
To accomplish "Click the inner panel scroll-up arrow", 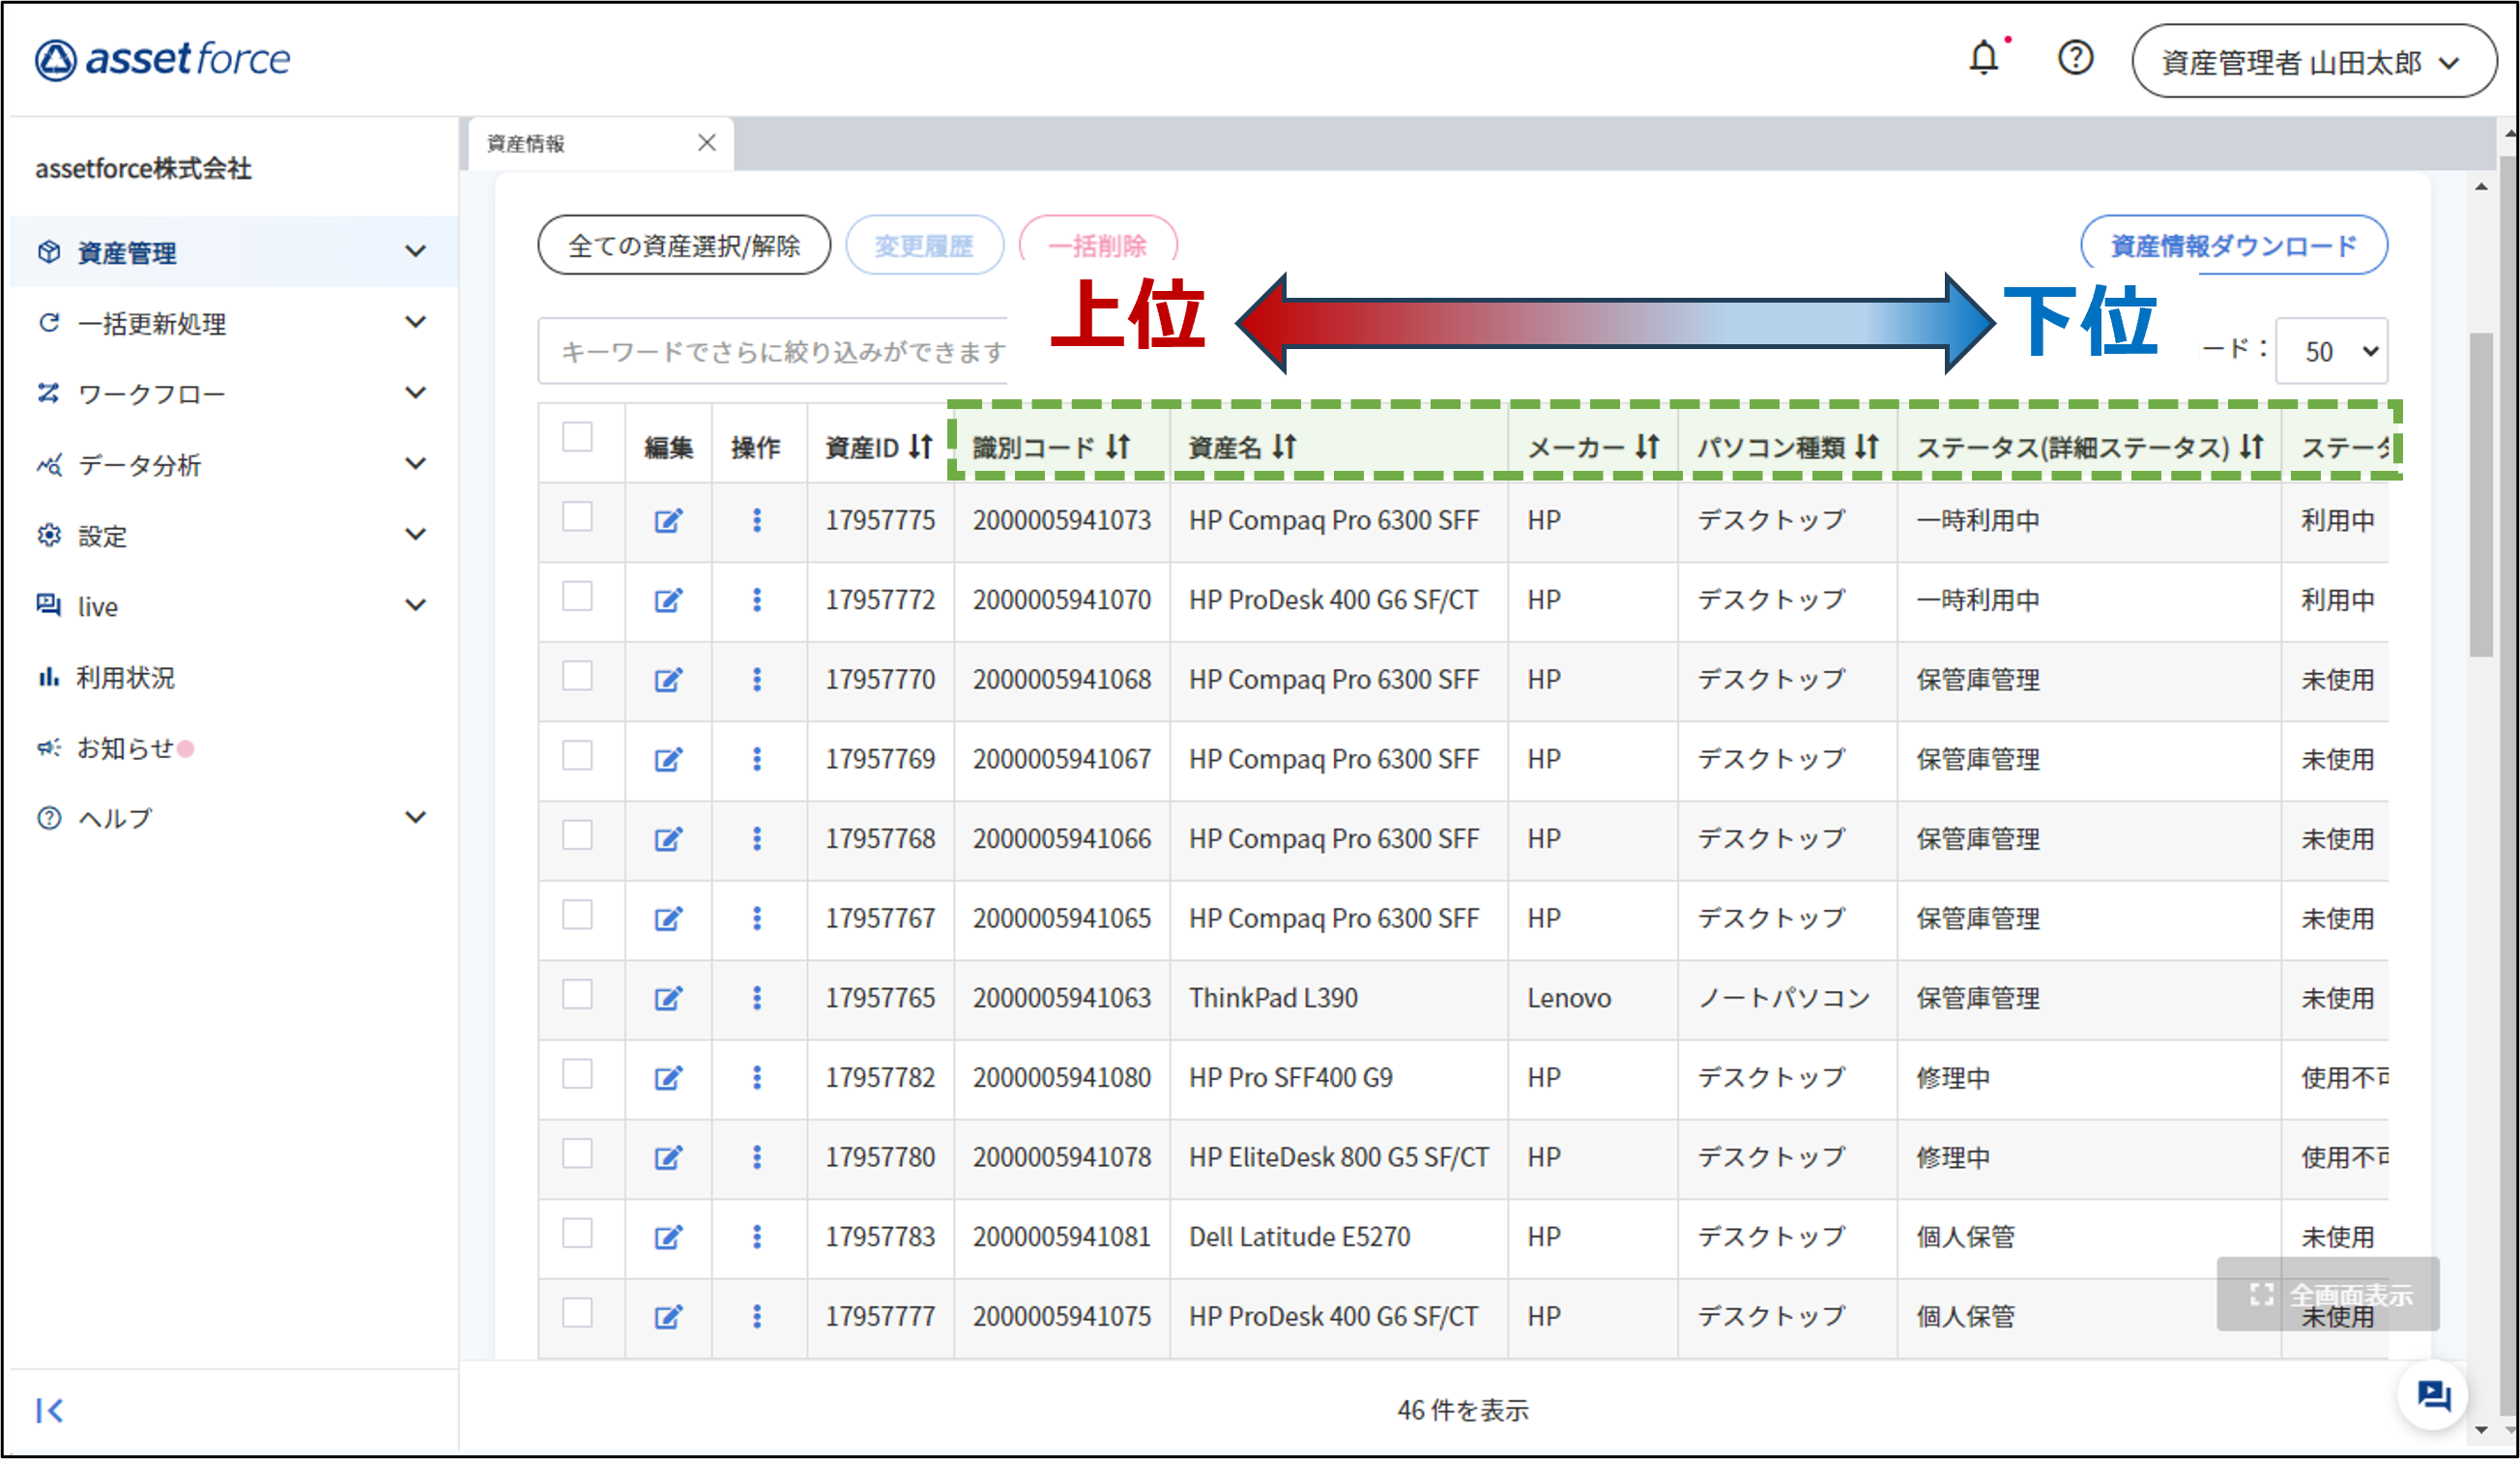I will tap(2482, 187).
